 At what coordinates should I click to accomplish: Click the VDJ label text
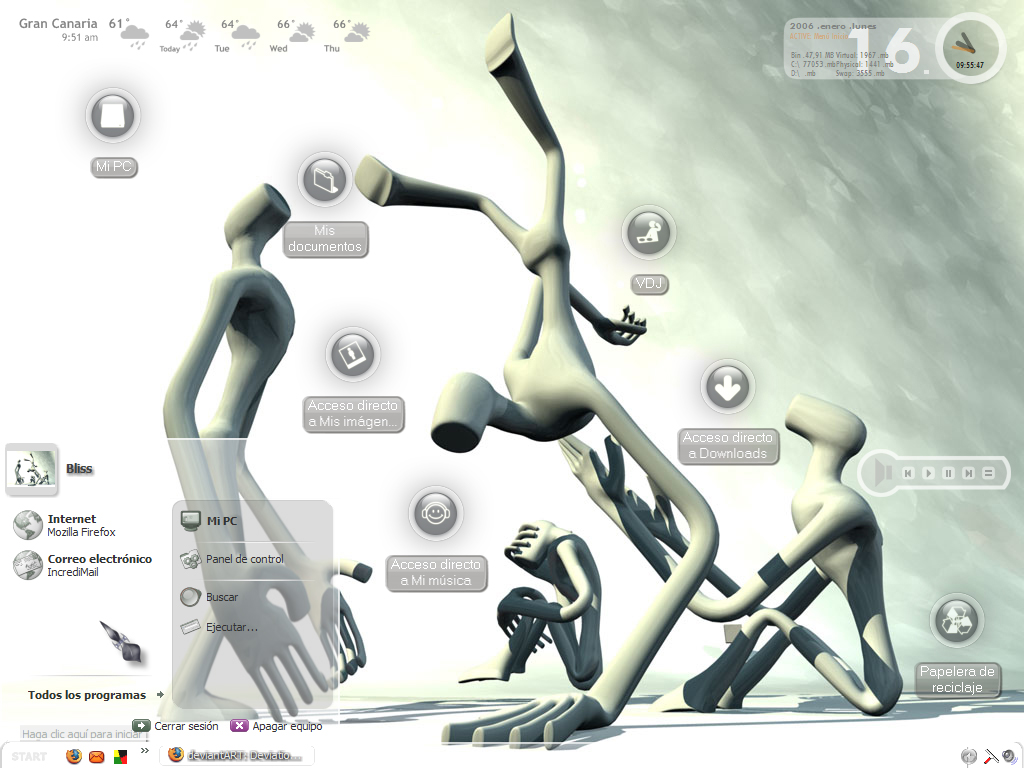[648, 283]
